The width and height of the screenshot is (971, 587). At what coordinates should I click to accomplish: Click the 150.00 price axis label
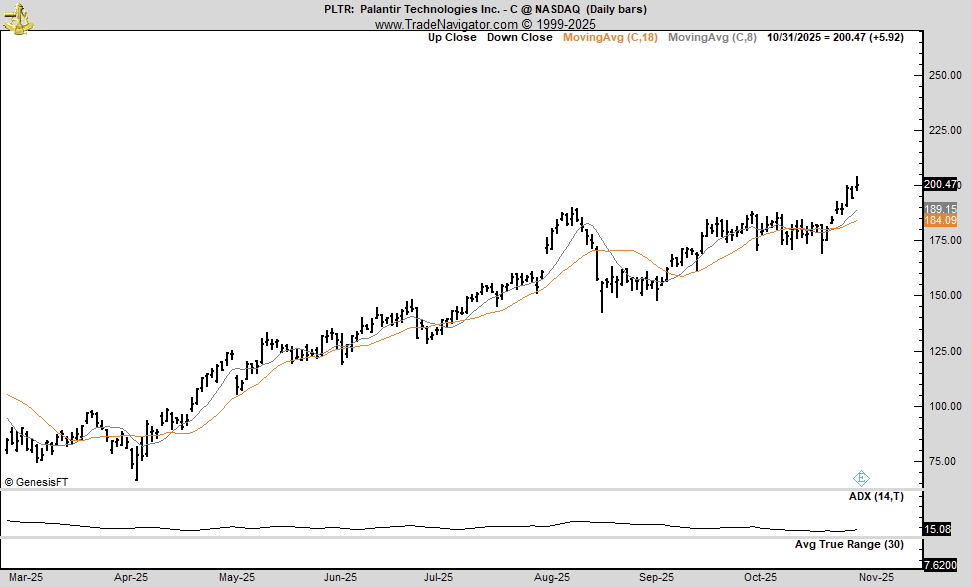[945, 295]
